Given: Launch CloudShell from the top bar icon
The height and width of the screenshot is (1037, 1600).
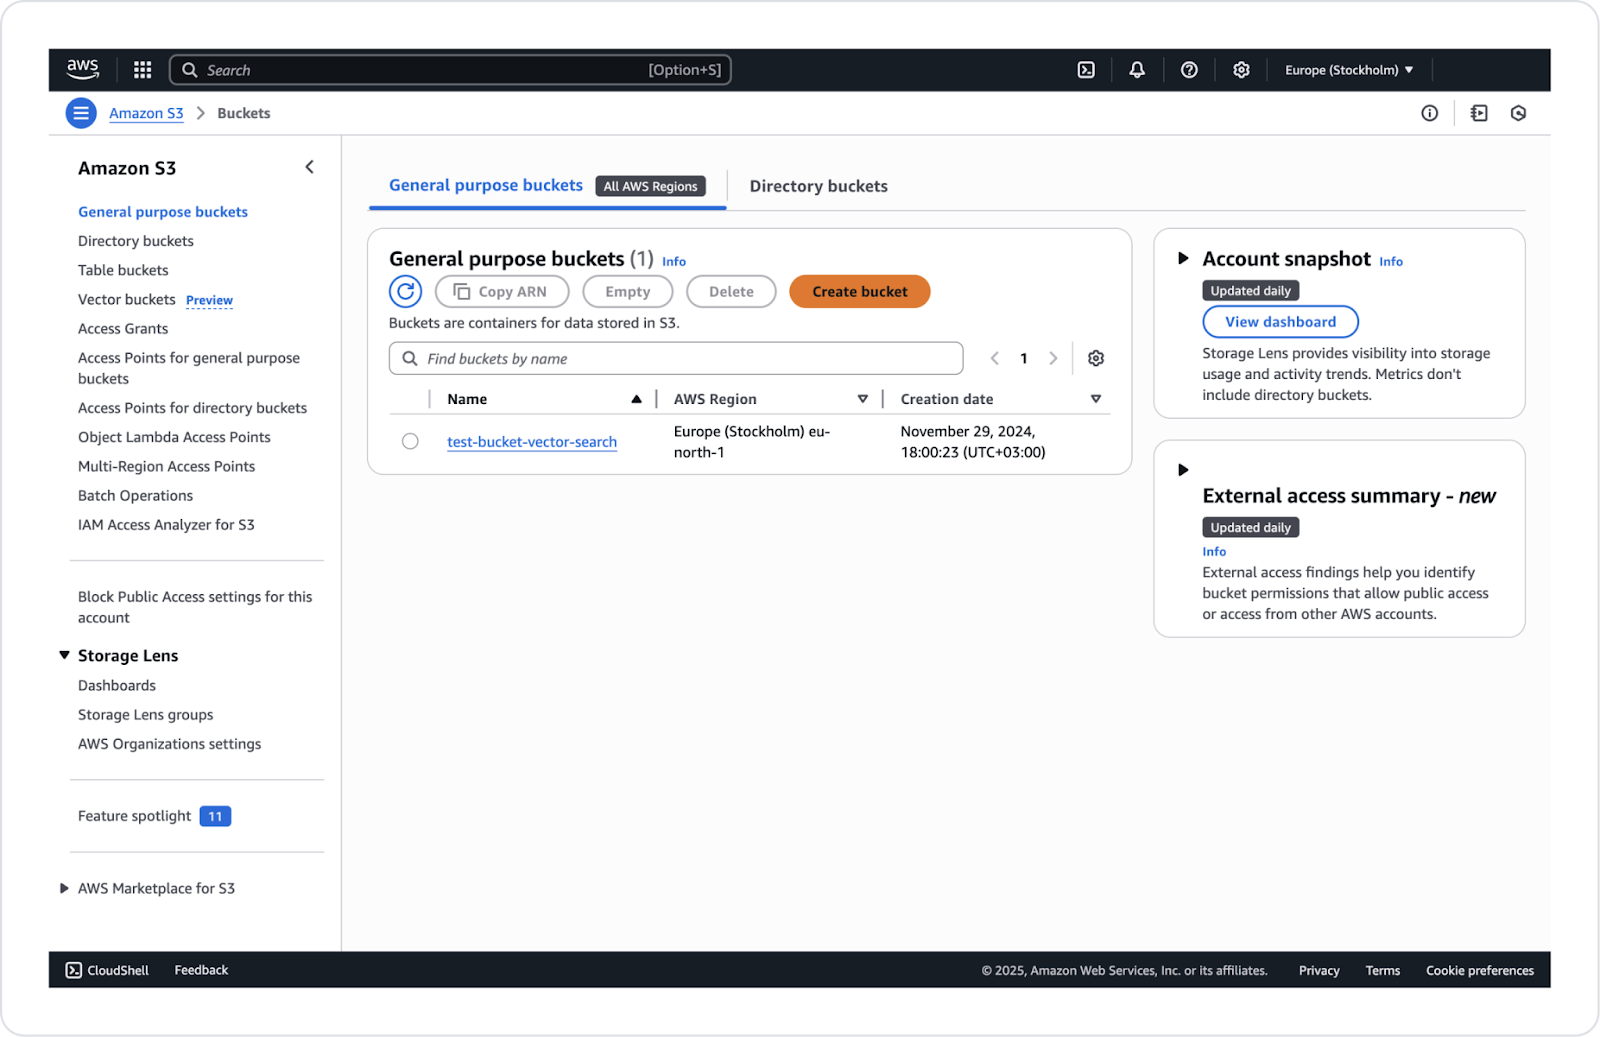Looking at the screenshot, I should (x=1086, y=70).
